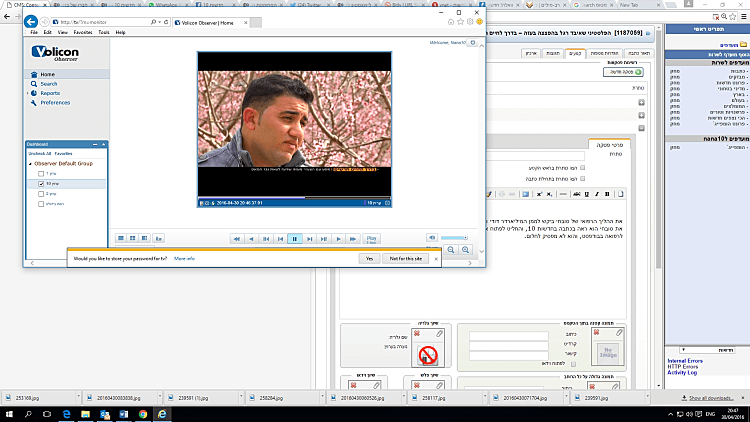This screenshot has height=422, width=750.
Task: Collapse the Observer Default Group tree
Action: tap(29, 162)
